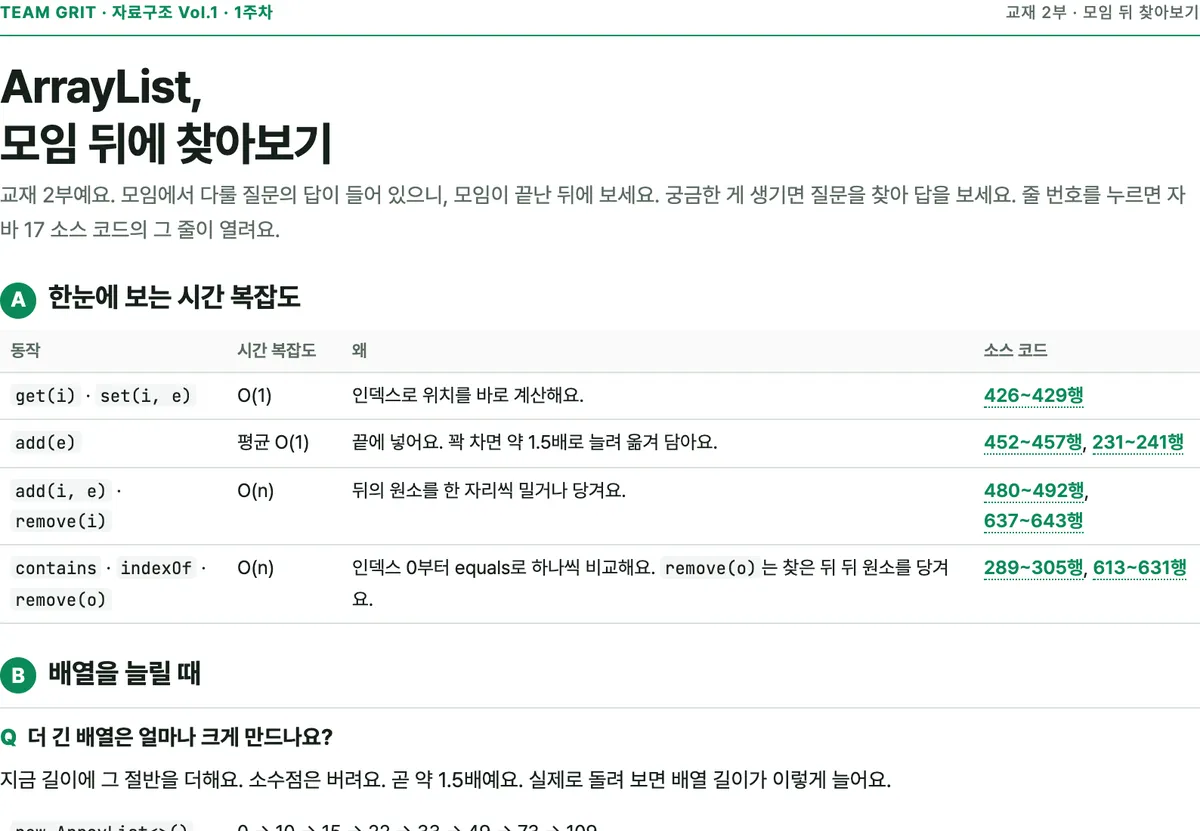
Task: Click the 637~643행 source link
Action: 1033,520
